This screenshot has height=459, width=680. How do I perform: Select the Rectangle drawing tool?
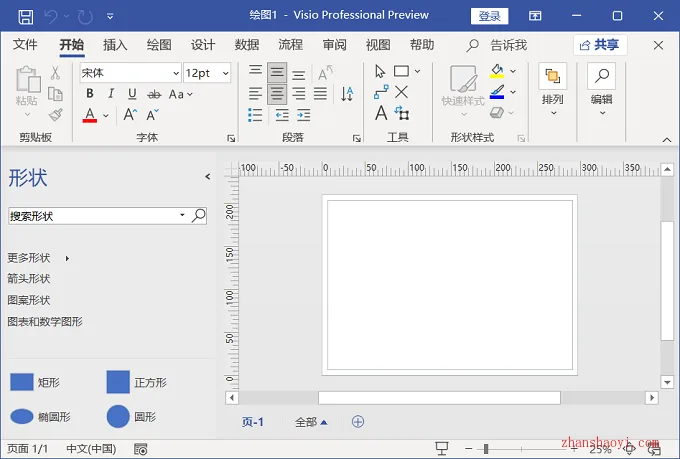pos(401,71)
